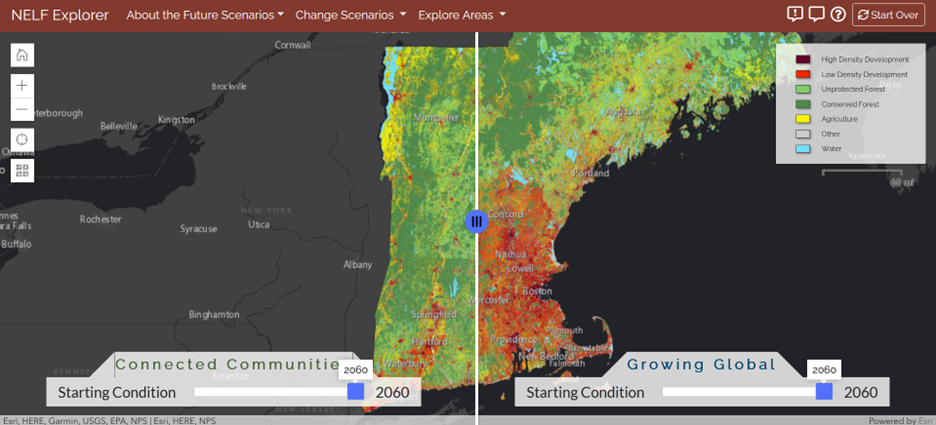Expand the Explore Areas menu

(x=461, y=15)
